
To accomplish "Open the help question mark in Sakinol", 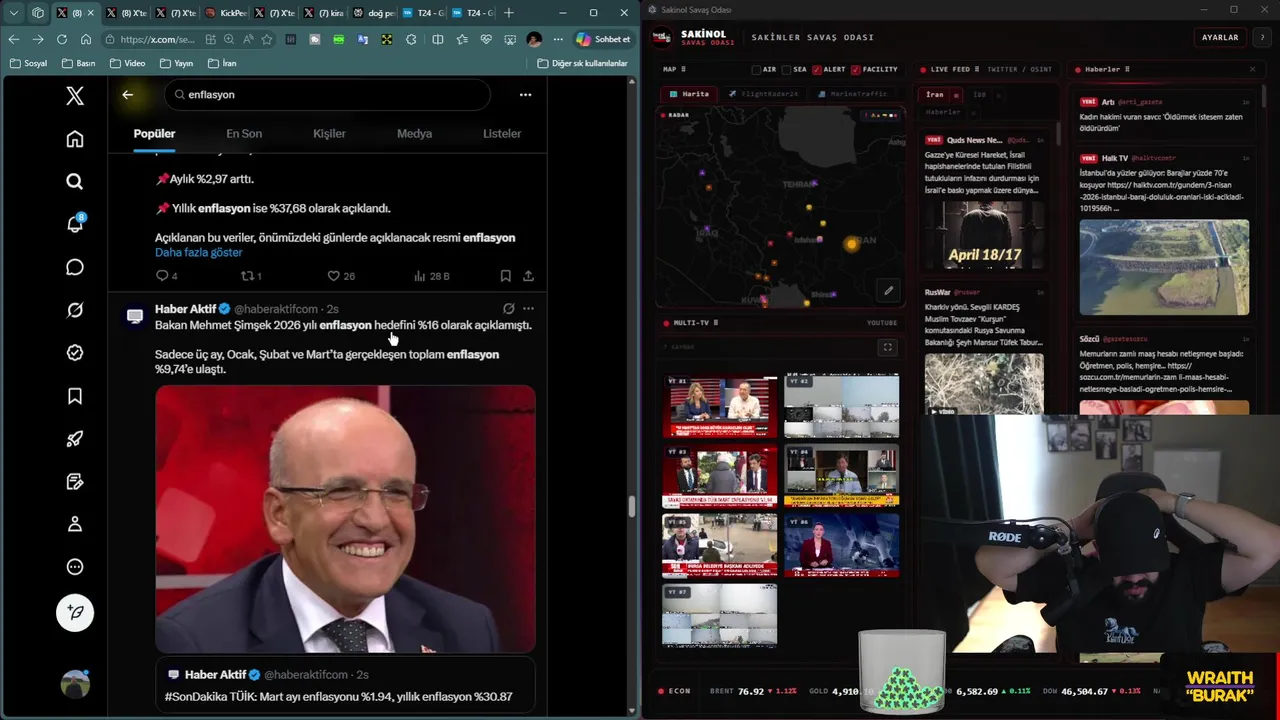I will point(1262,37).
